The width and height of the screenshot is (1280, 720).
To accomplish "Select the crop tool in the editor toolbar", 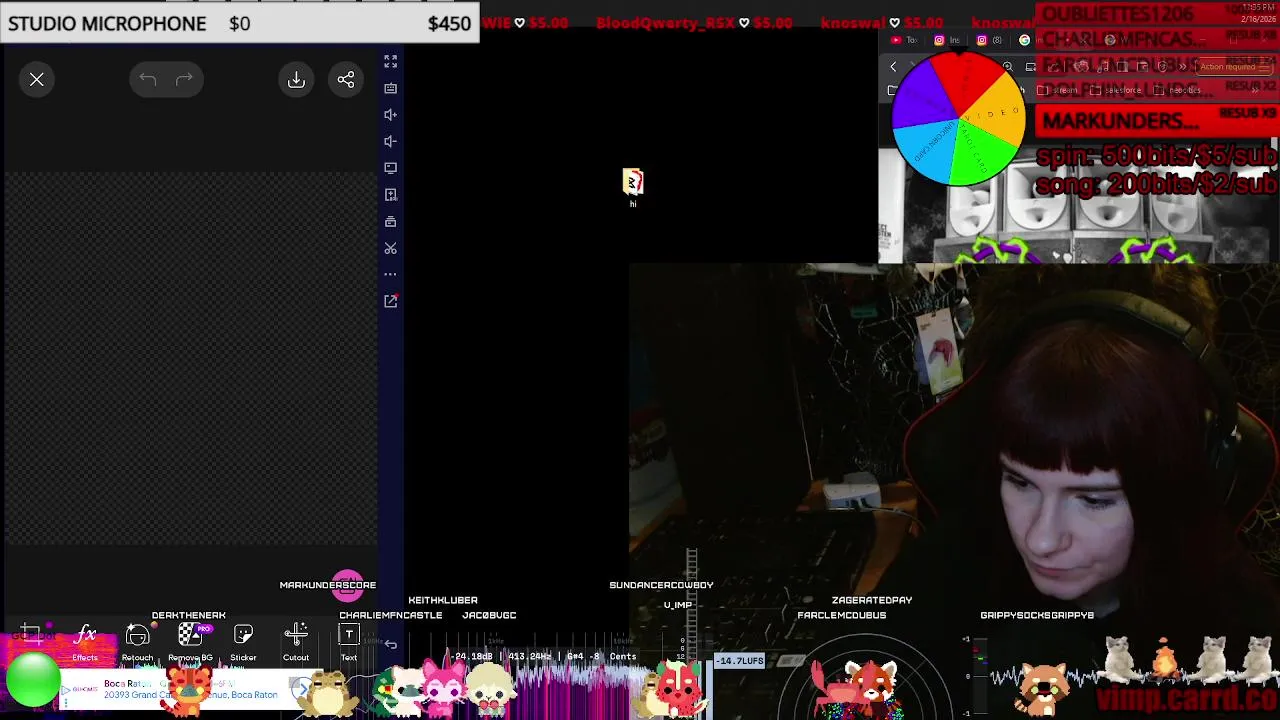I will [30, 634].
